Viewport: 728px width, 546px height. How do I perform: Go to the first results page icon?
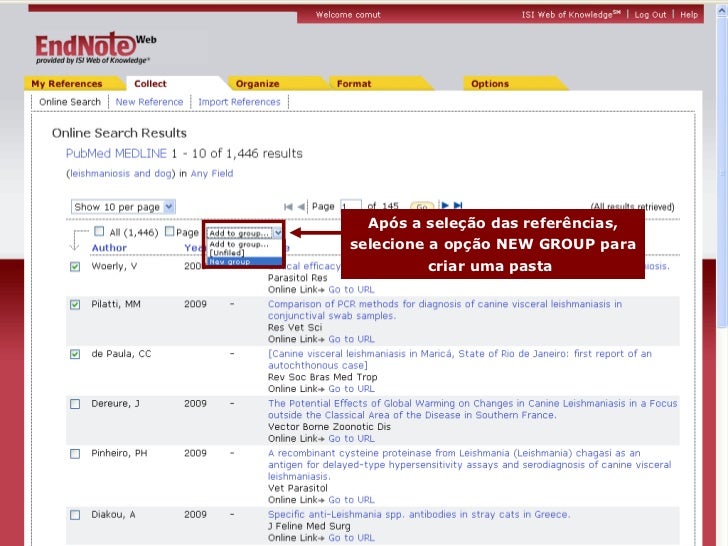pyautogui.click(x=288, y=207)
